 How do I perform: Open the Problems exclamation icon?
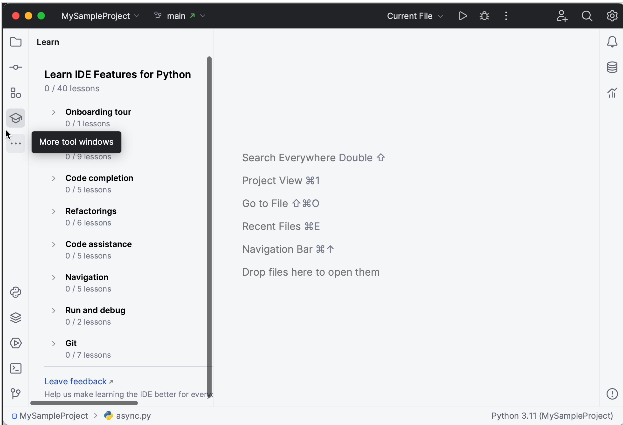tap(612, 394)
